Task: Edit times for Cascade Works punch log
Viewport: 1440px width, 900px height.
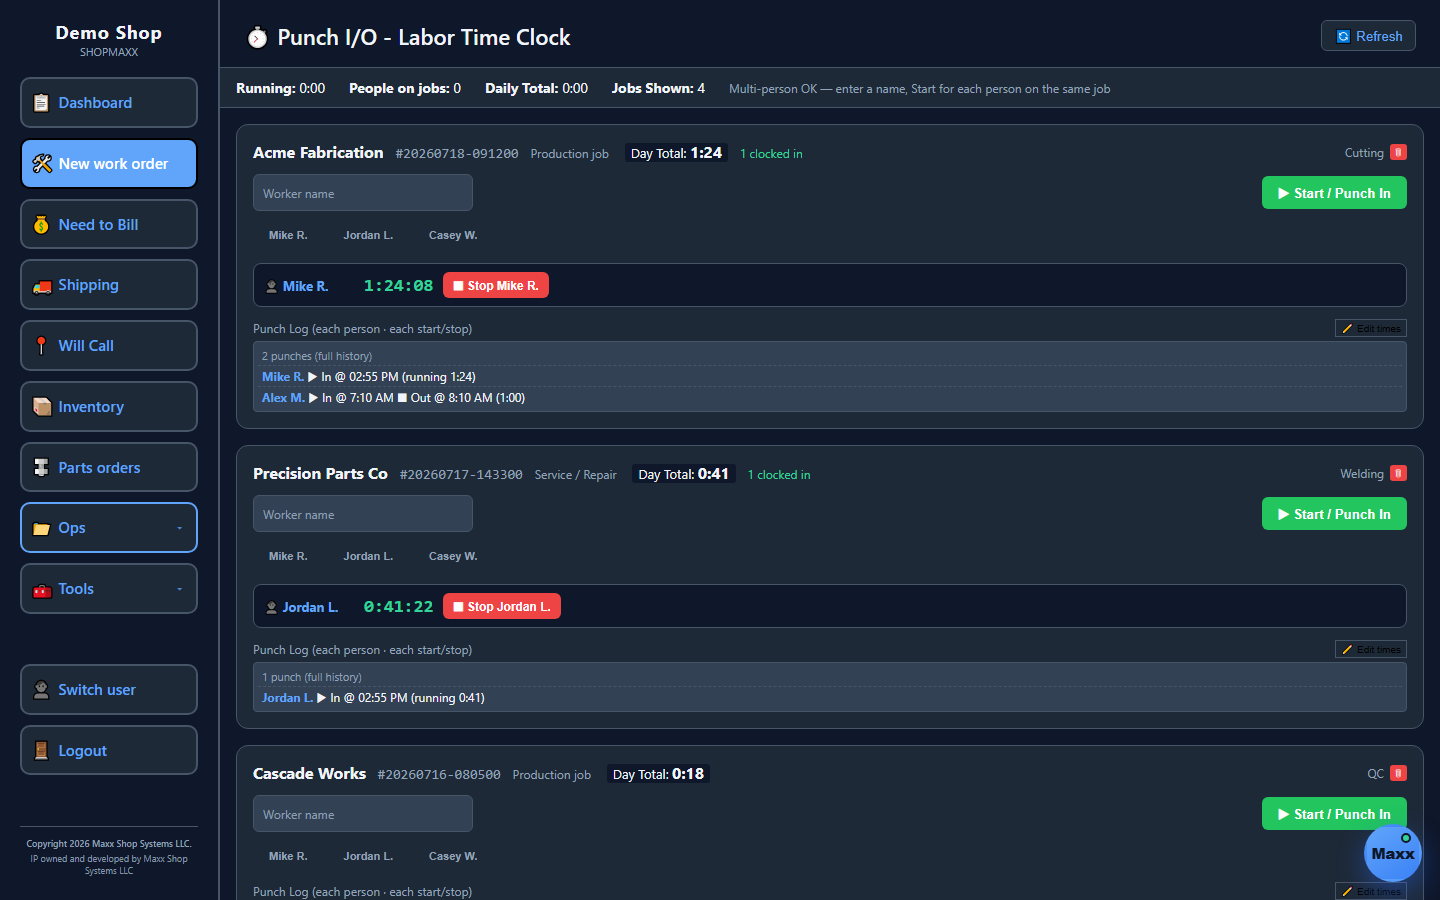Action: tap(1371, 891)
